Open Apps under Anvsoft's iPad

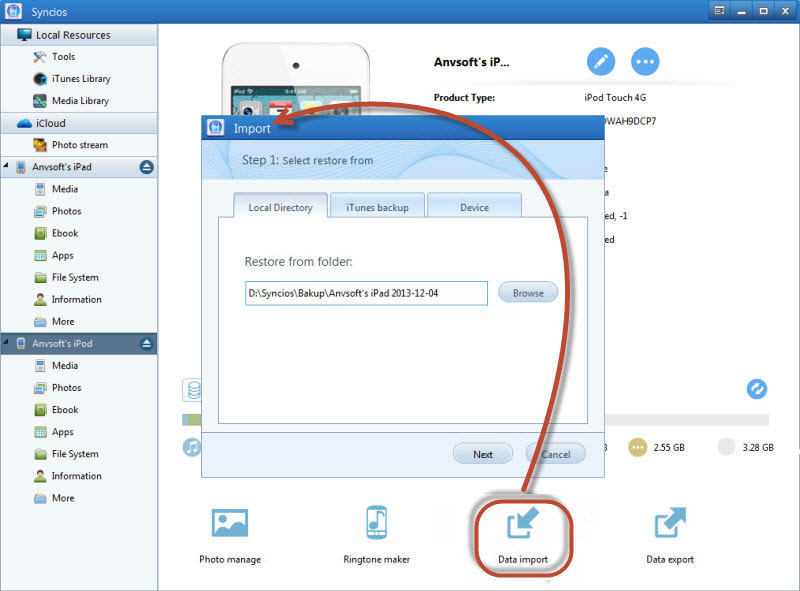[54, 255]
